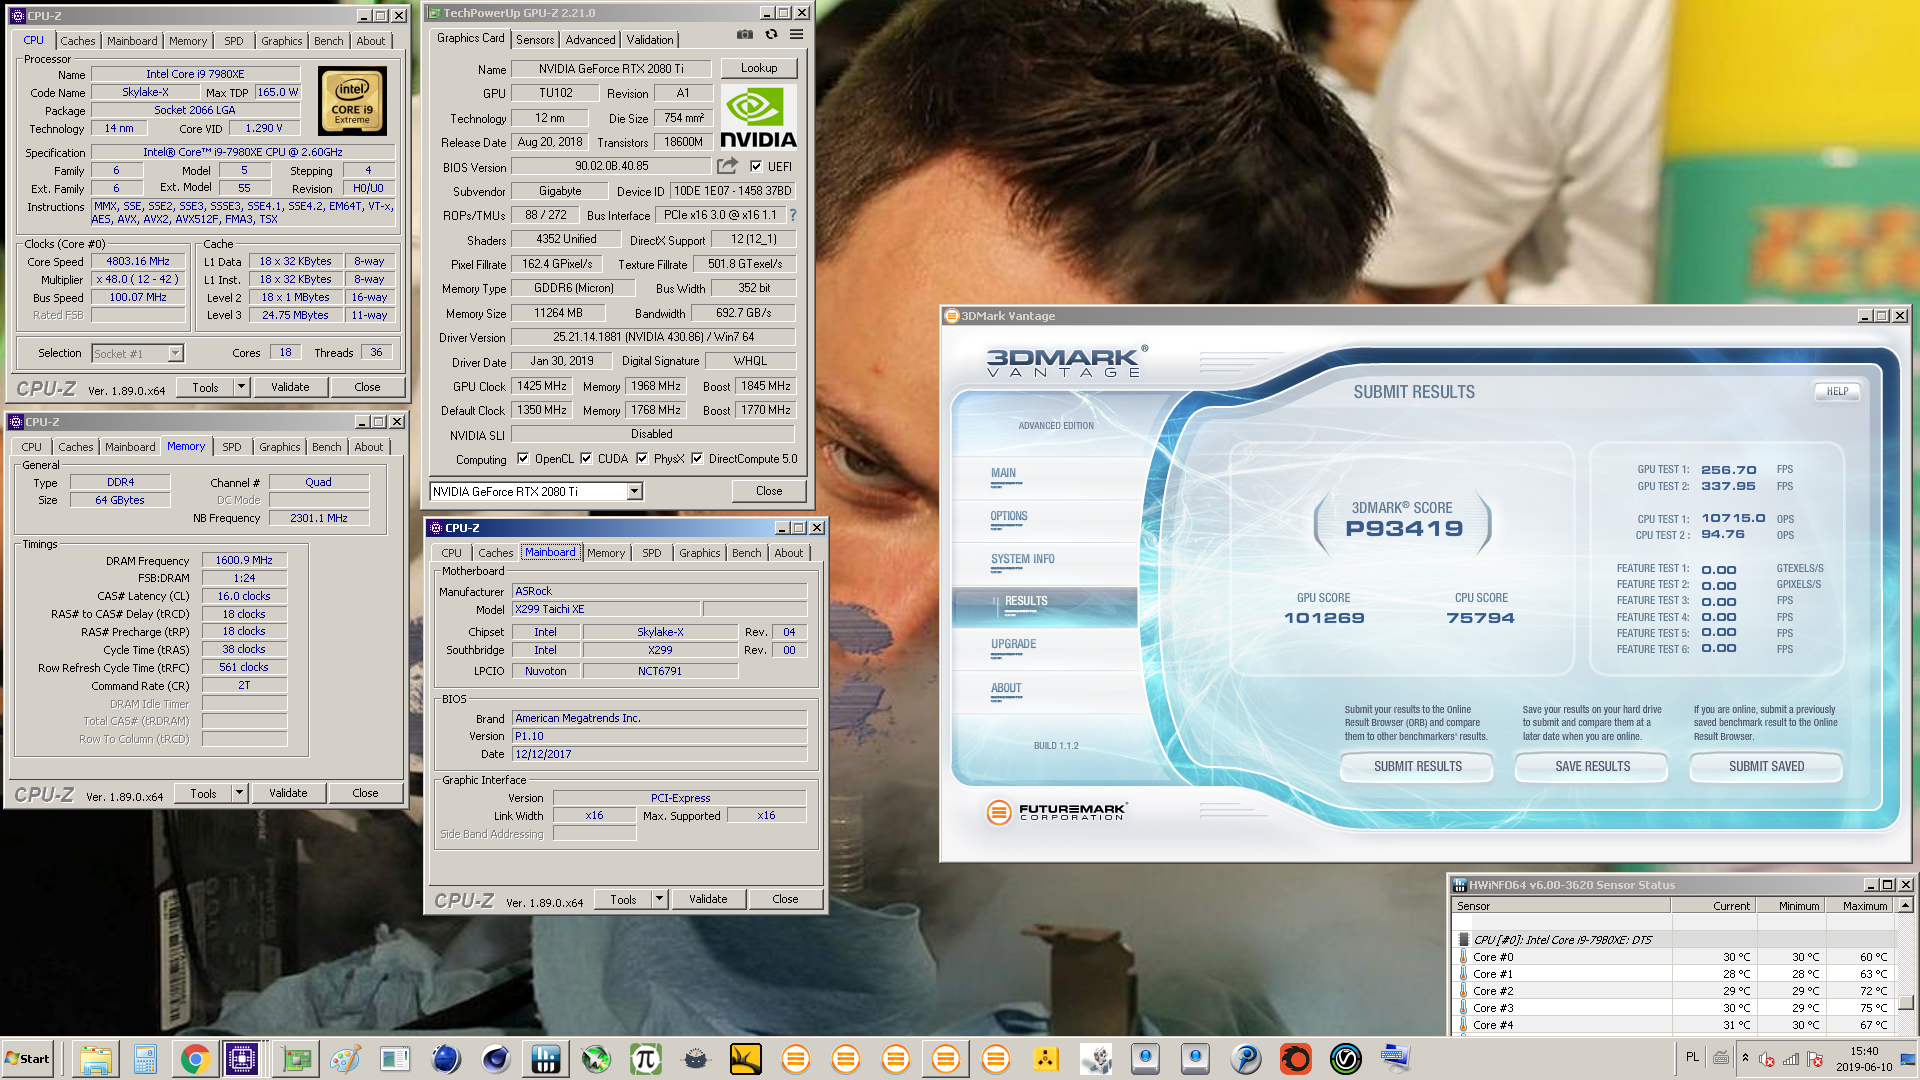Click the Futuremark logo in 3DMark Vantage
Image resolution: width=1920 pixels, height=1080 pixels.
tap(1057, 812)
